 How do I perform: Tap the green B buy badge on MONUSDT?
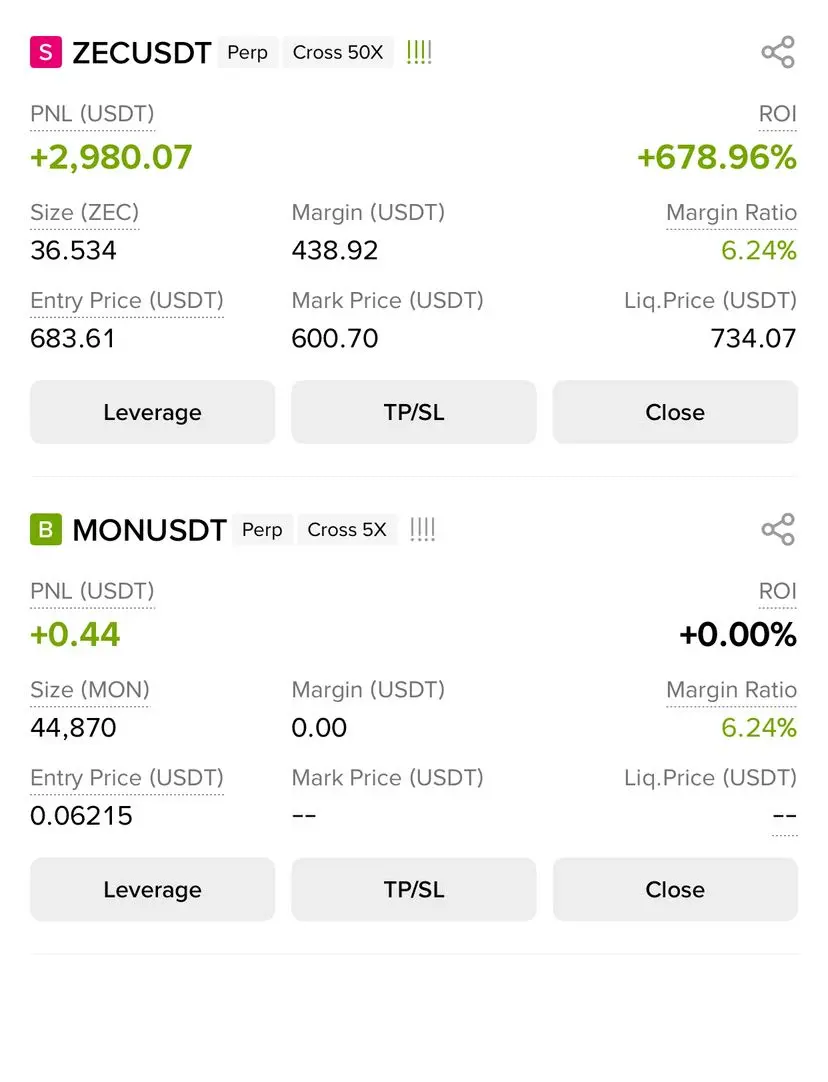pos(46,530)
